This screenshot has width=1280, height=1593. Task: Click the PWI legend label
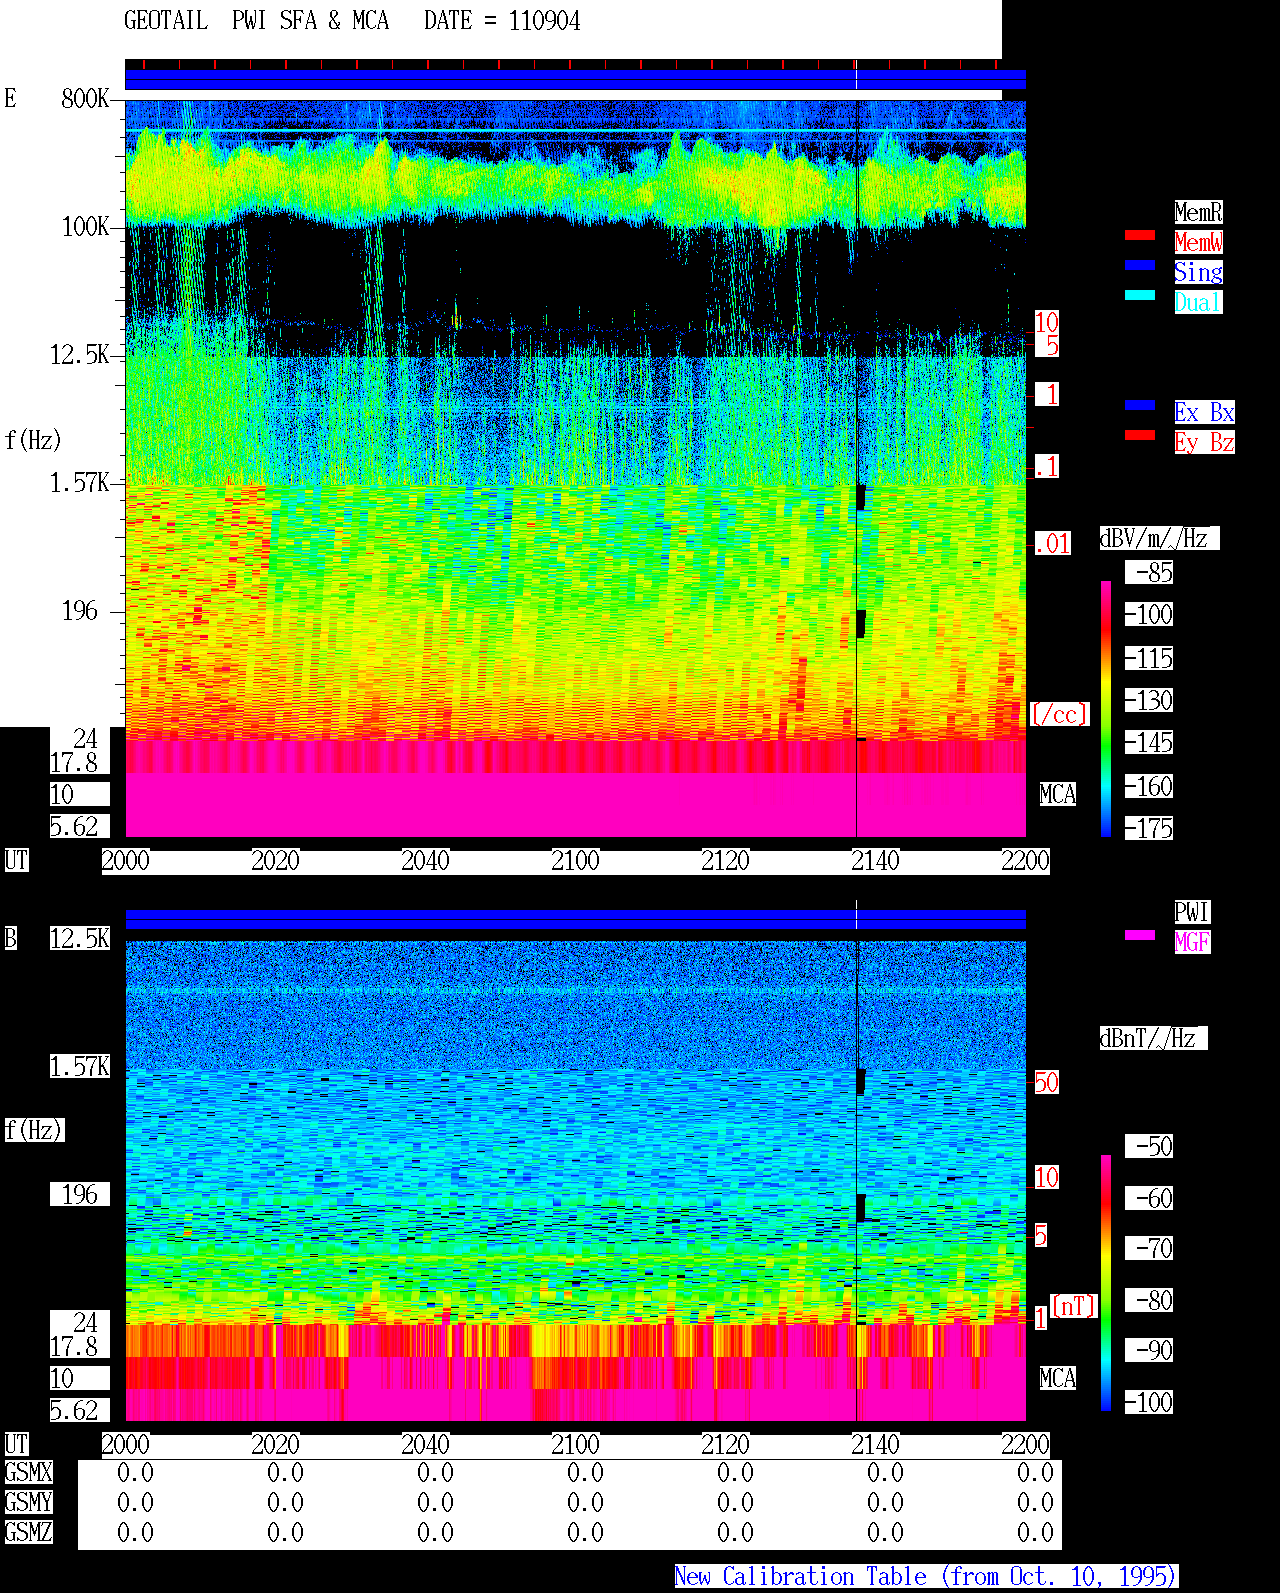[x=1192, y=912]
